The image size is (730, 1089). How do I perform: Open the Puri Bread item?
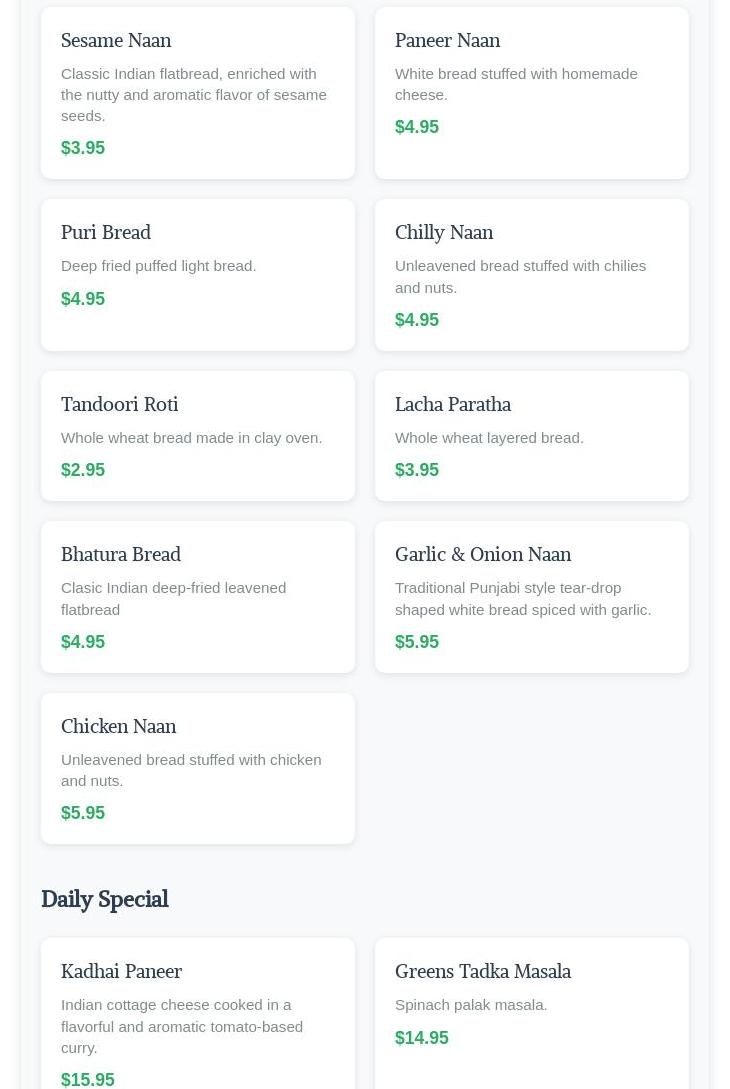tap(106, 232)
